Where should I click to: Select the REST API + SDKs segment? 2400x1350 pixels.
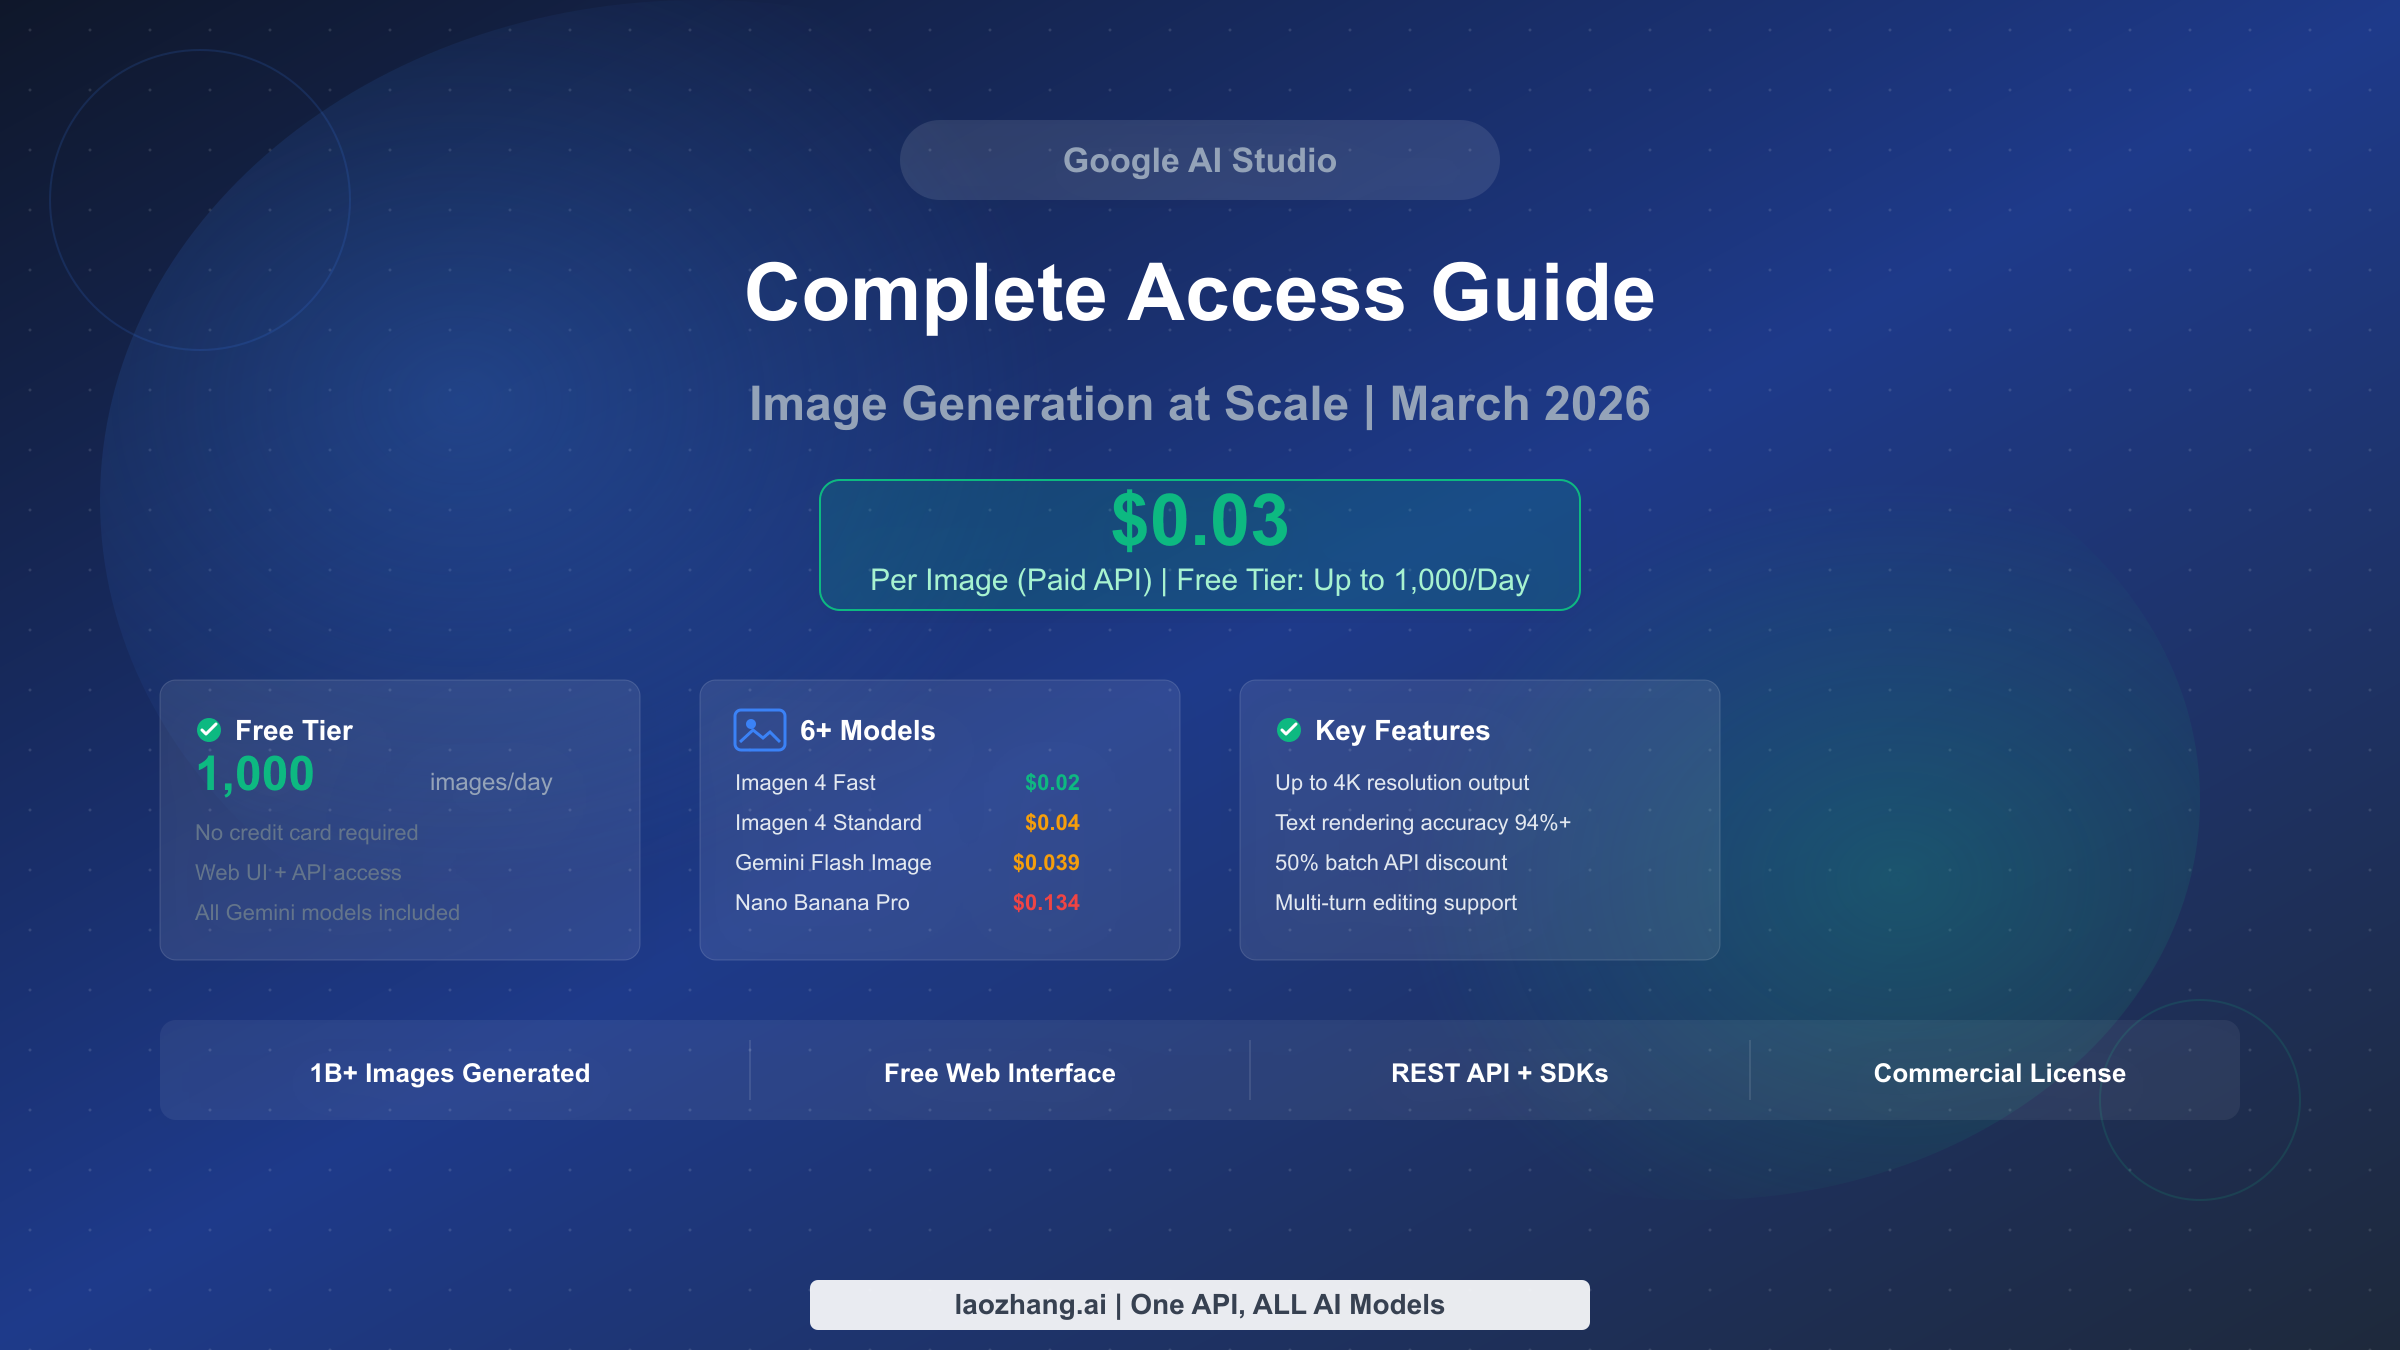(x=1499, y=1073)
